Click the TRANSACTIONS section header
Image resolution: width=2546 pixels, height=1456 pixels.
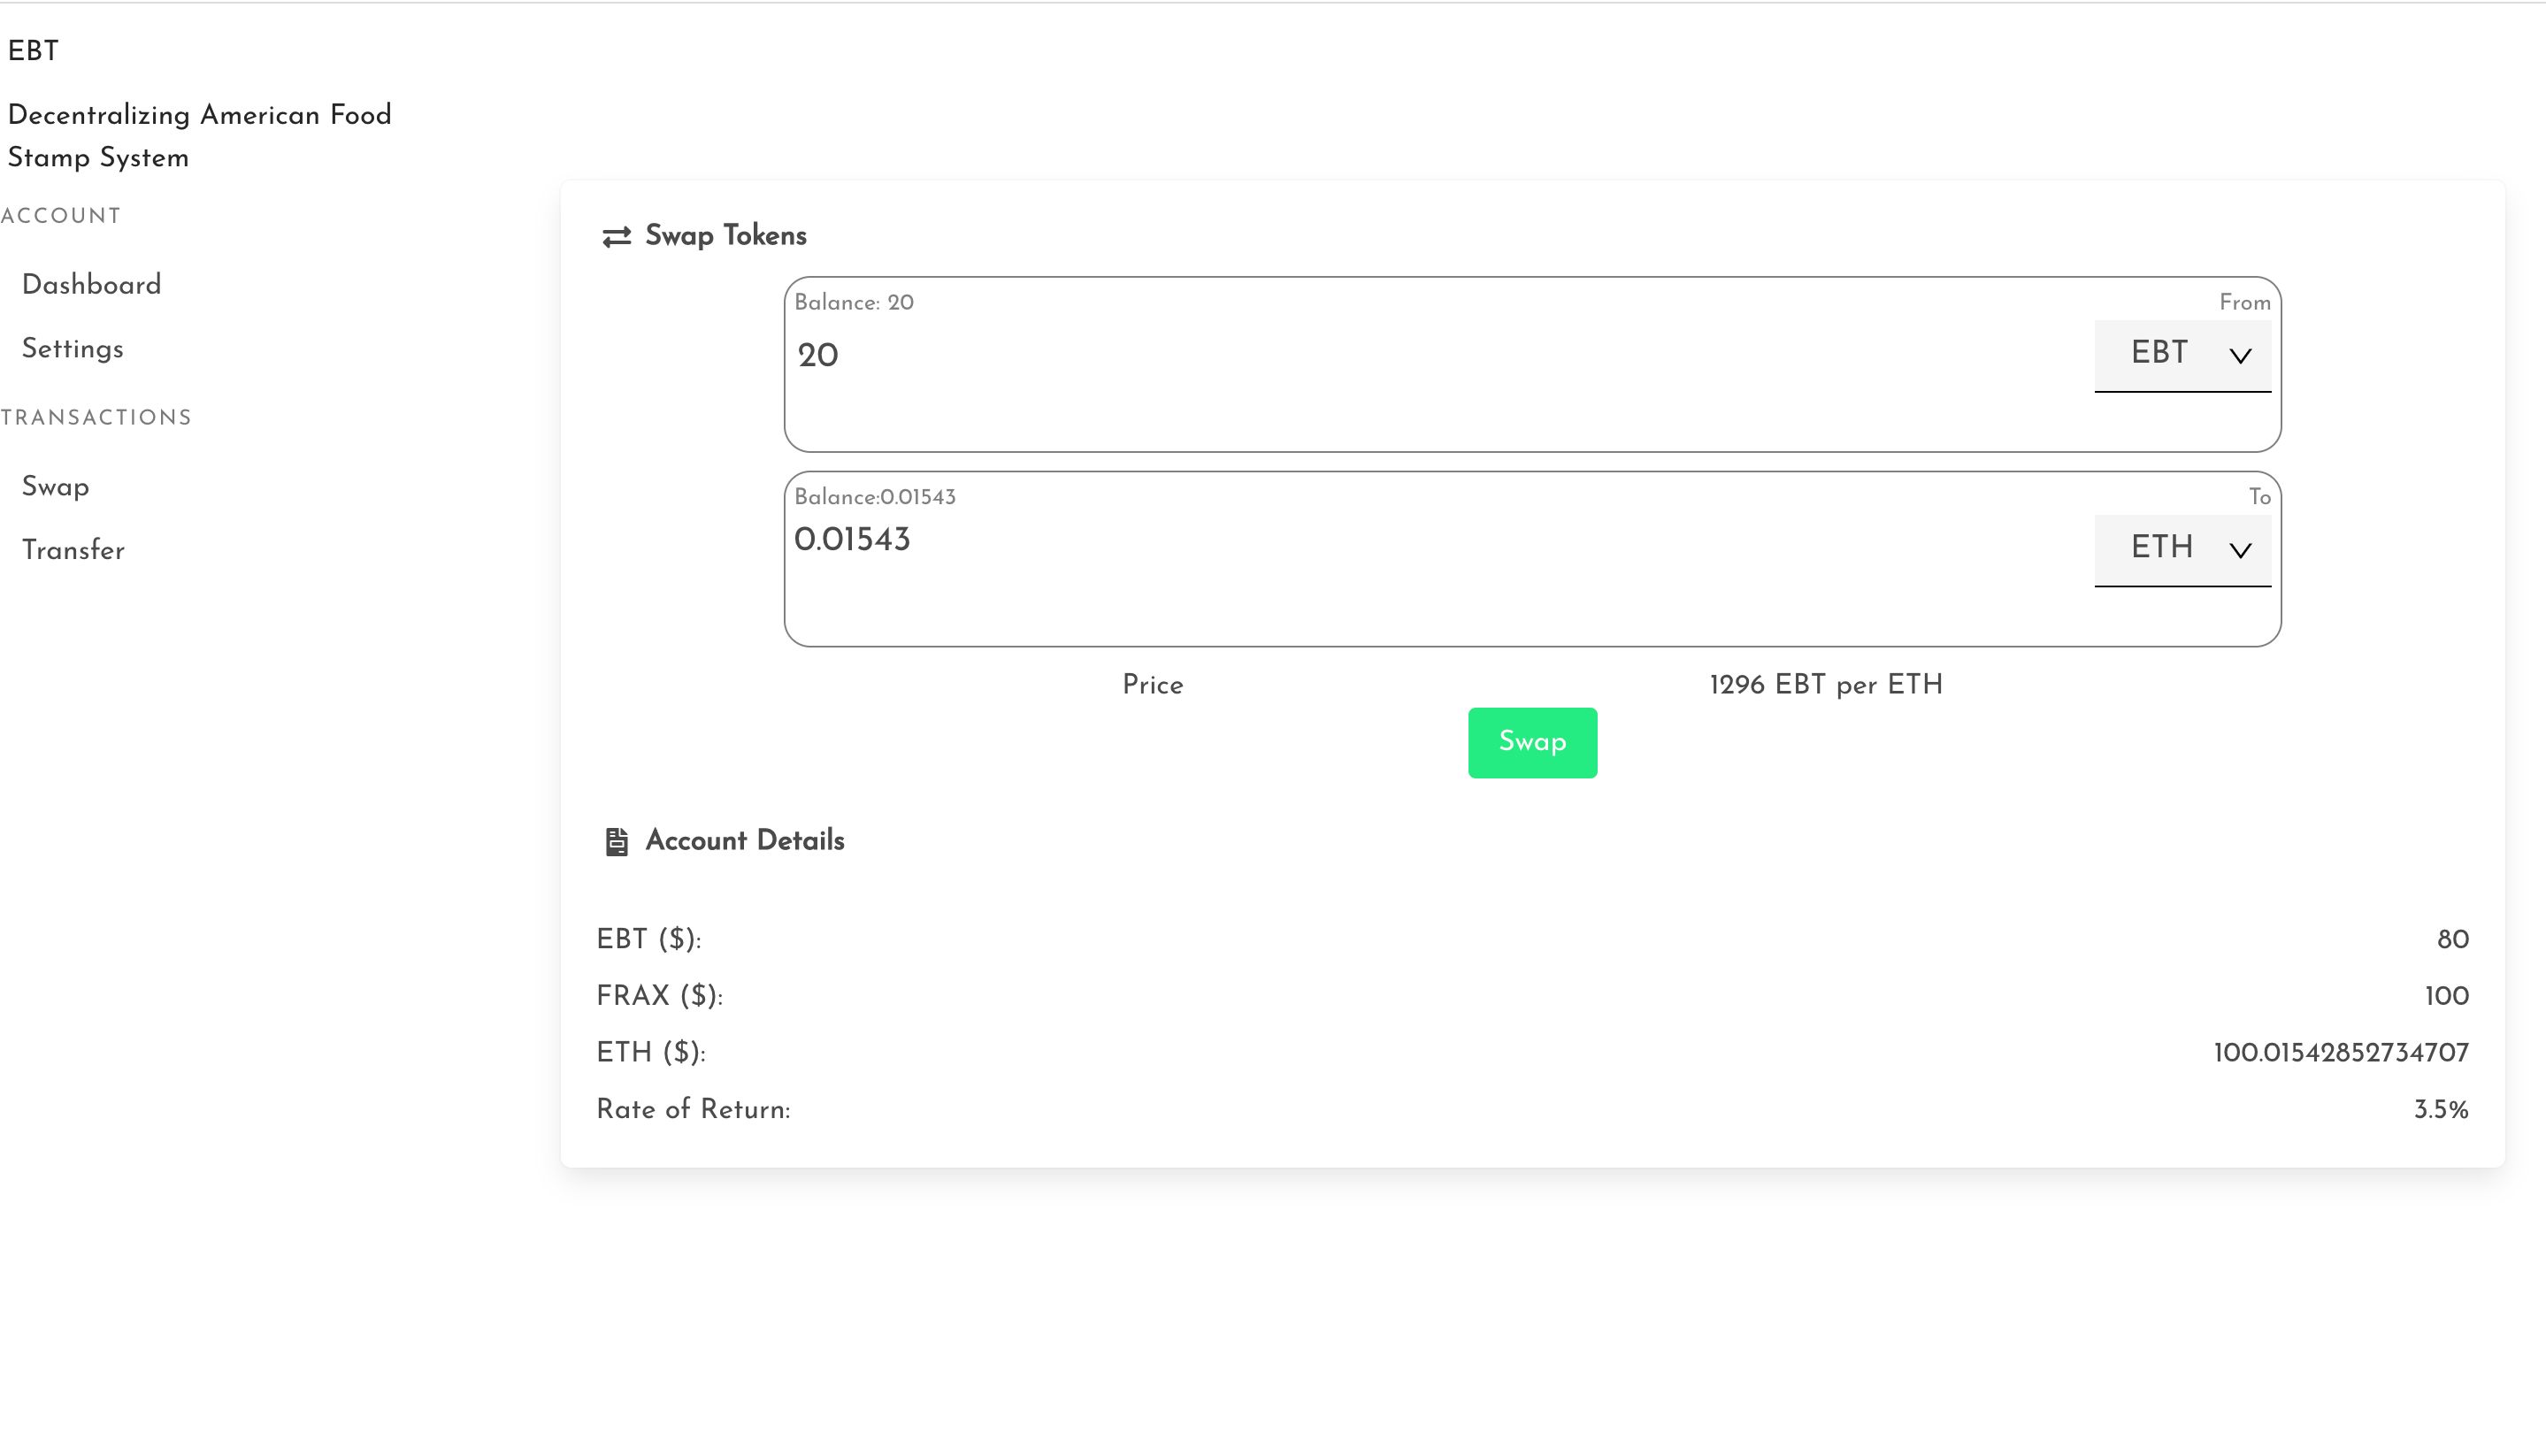tap(95, 418)
